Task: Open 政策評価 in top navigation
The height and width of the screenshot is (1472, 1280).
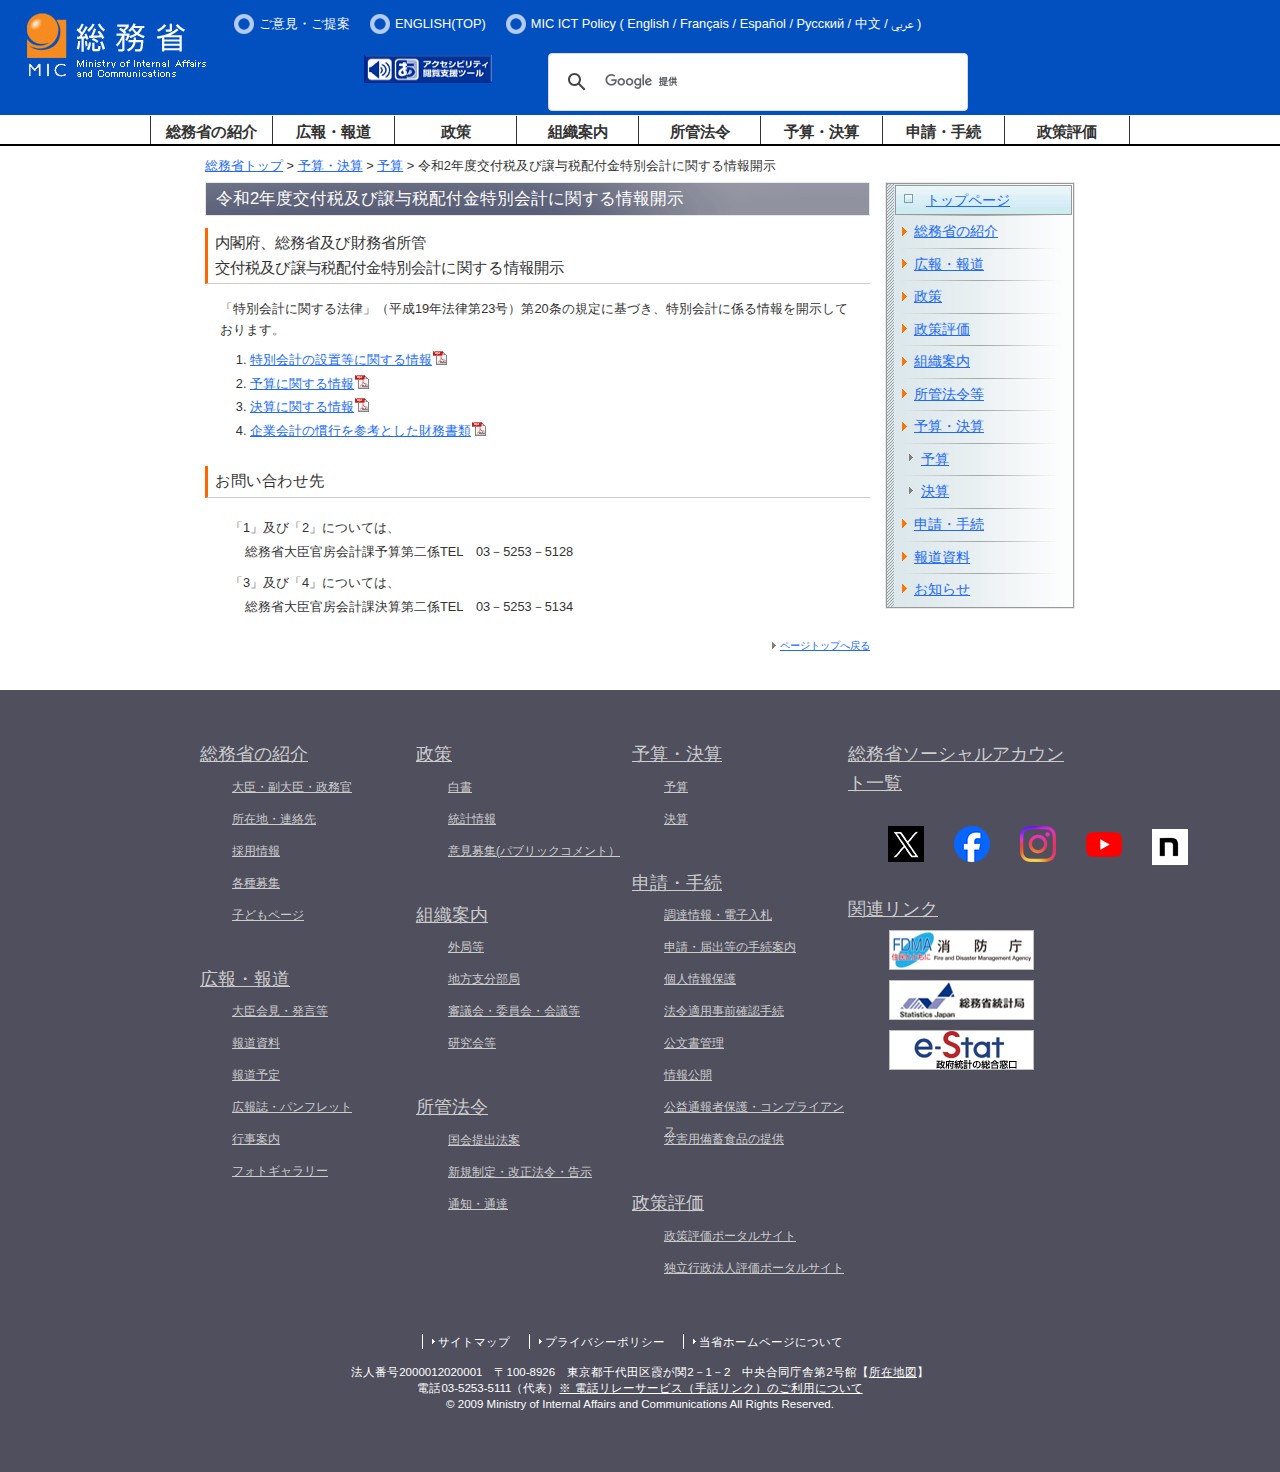Action: point(1066,132)
